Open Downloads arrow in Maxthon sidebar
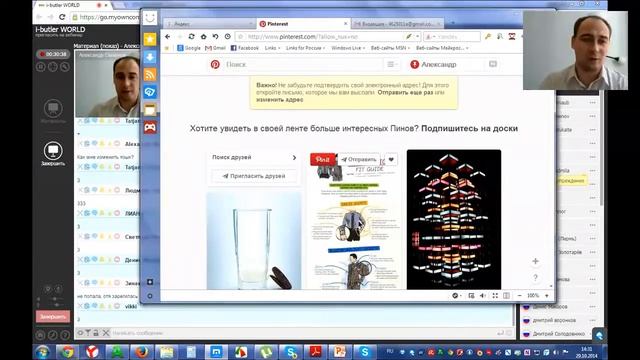The image size is (640, 360). [x=150, y=57]
